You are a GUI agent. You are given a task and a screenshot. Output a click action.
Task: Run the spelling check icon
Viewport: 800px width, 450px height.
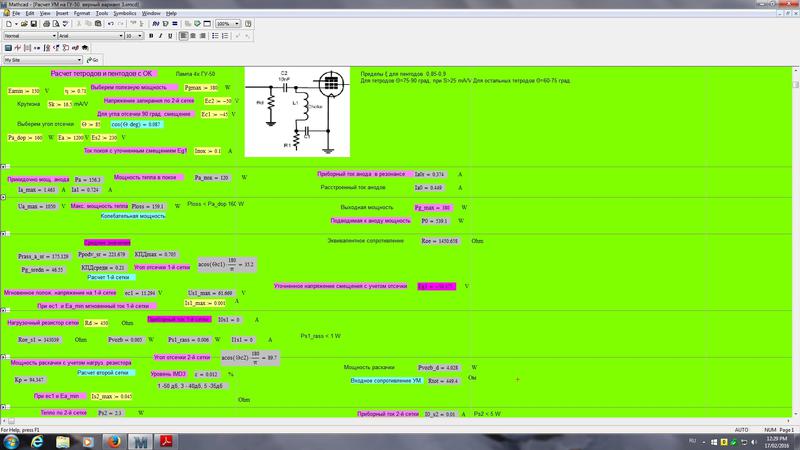coord(65,23)
